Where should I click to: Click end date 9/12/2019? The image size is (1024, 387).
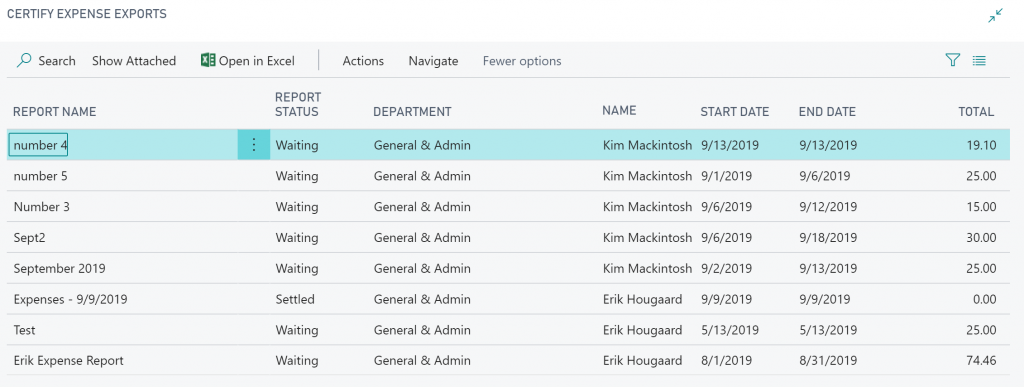tap(828, 207)
